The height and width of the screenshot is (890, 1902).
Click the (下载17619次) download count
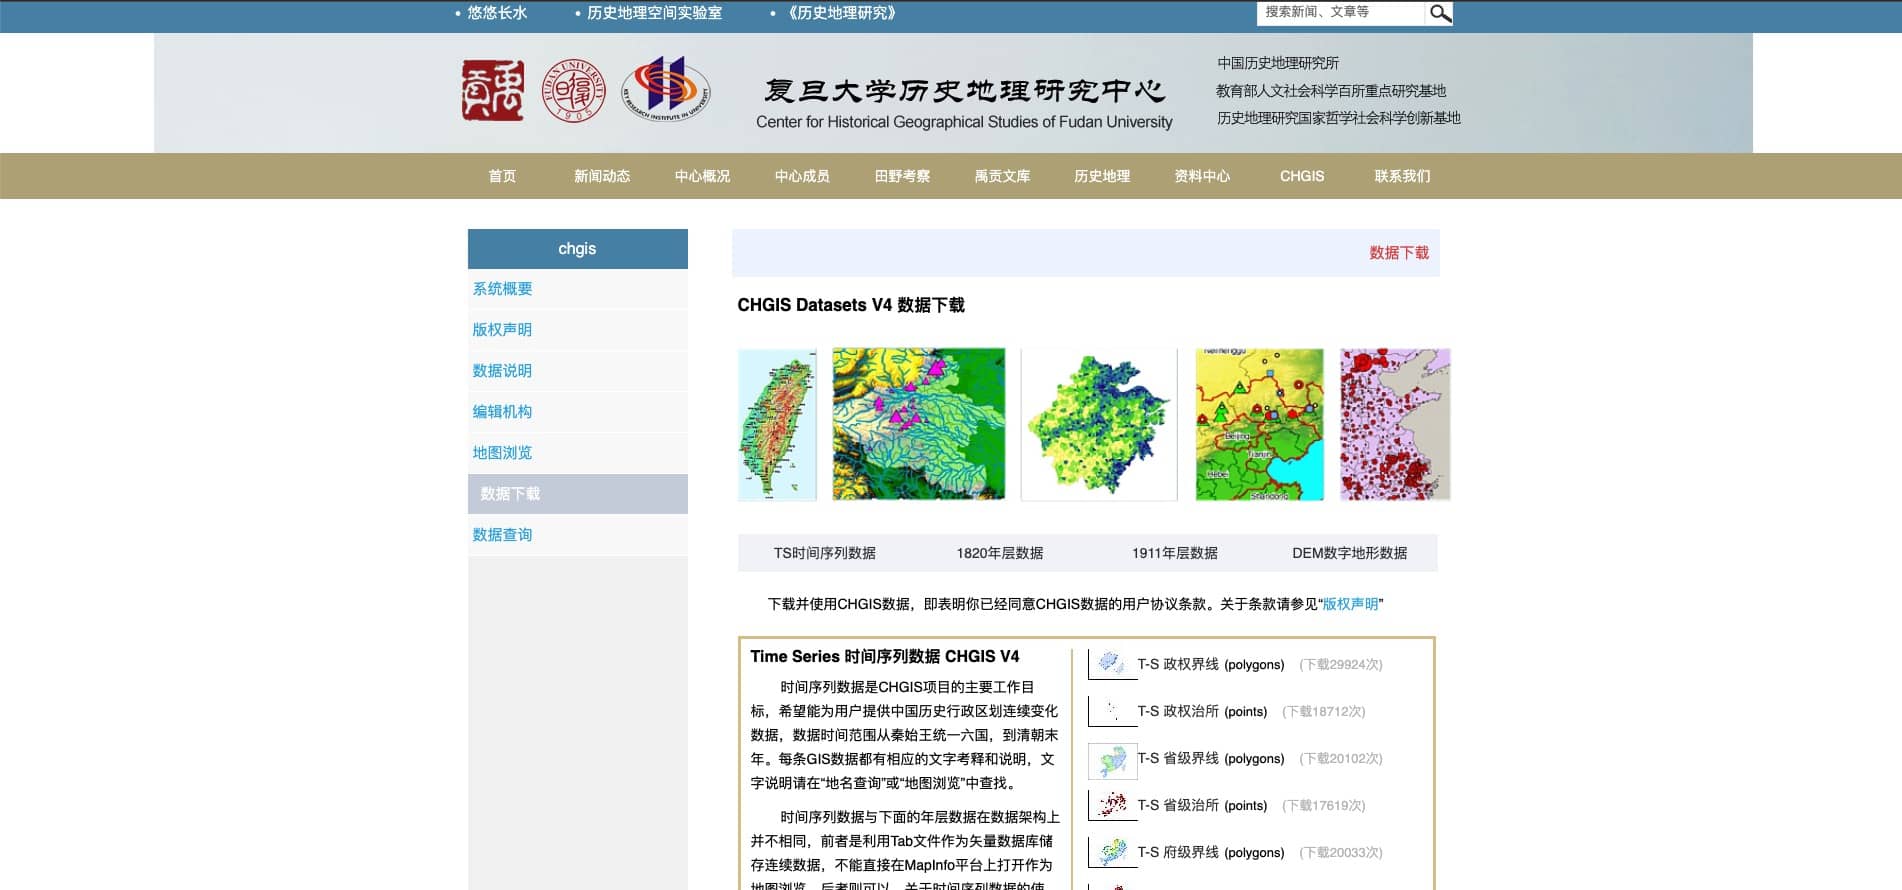tap(1324, 806)
